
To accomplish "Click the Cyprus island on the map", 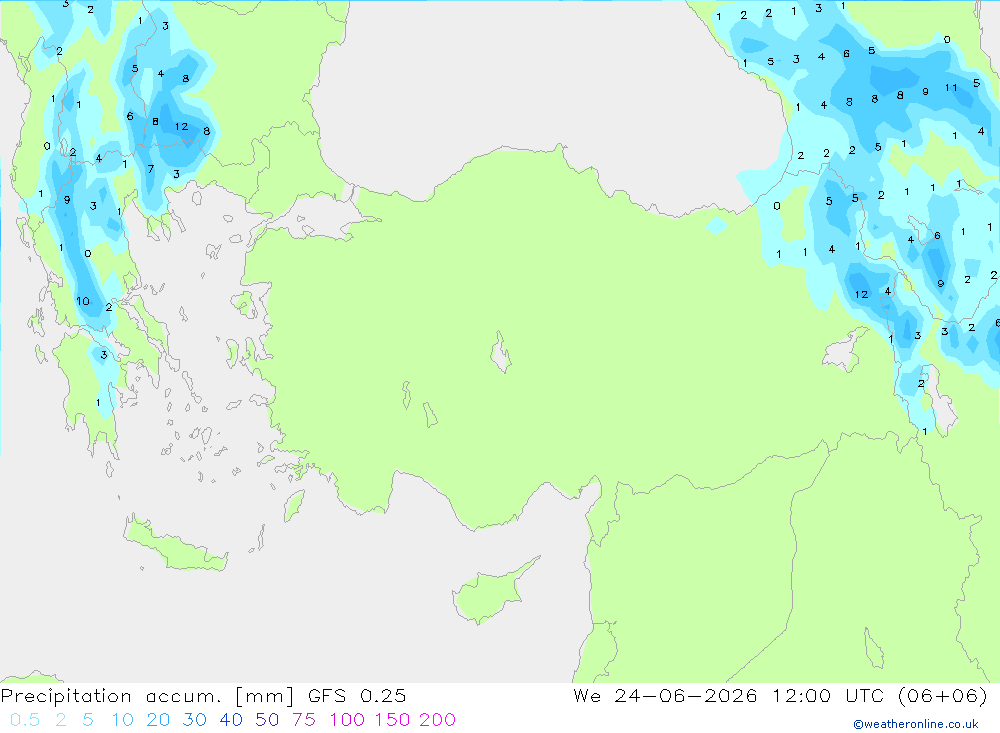I will pos(491,592).
